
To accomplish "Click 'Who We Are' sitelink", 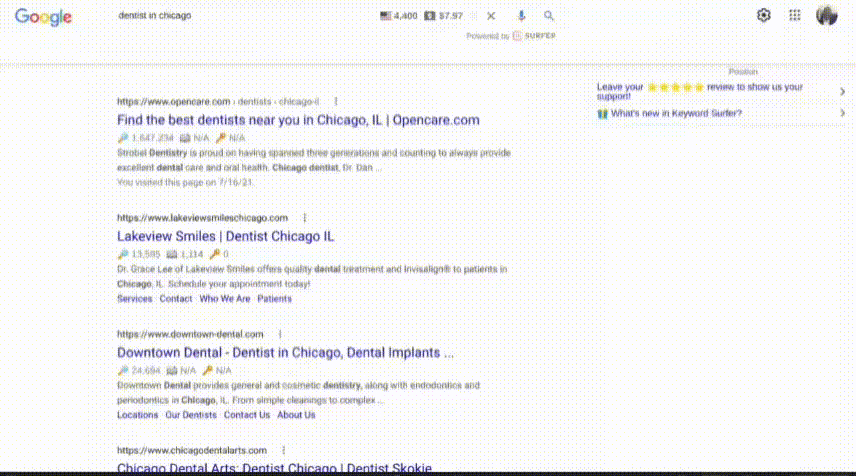I will pos(224,299).
